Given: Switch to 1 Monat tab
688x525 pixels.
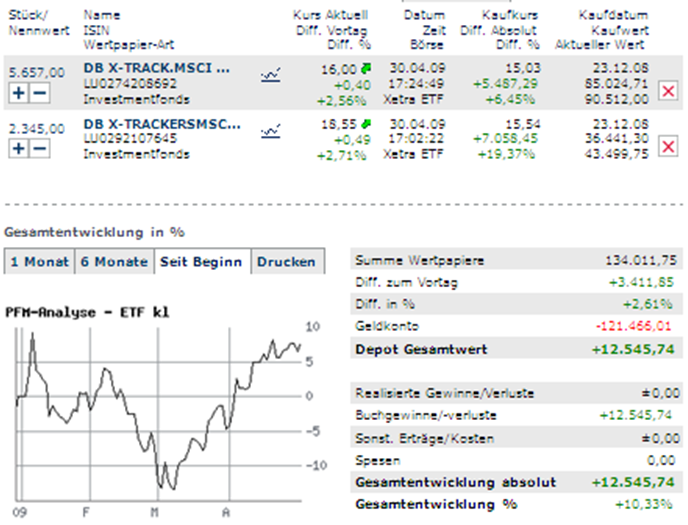Looking at the screenshot, I should coord(39,262).
